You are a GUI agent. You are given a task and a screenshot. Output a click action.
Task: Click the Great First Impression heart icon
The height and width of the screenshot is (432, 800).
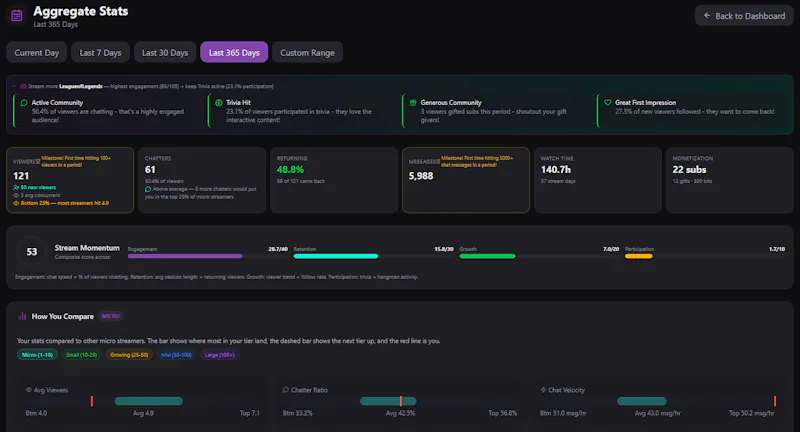click(x=608, y=103)
